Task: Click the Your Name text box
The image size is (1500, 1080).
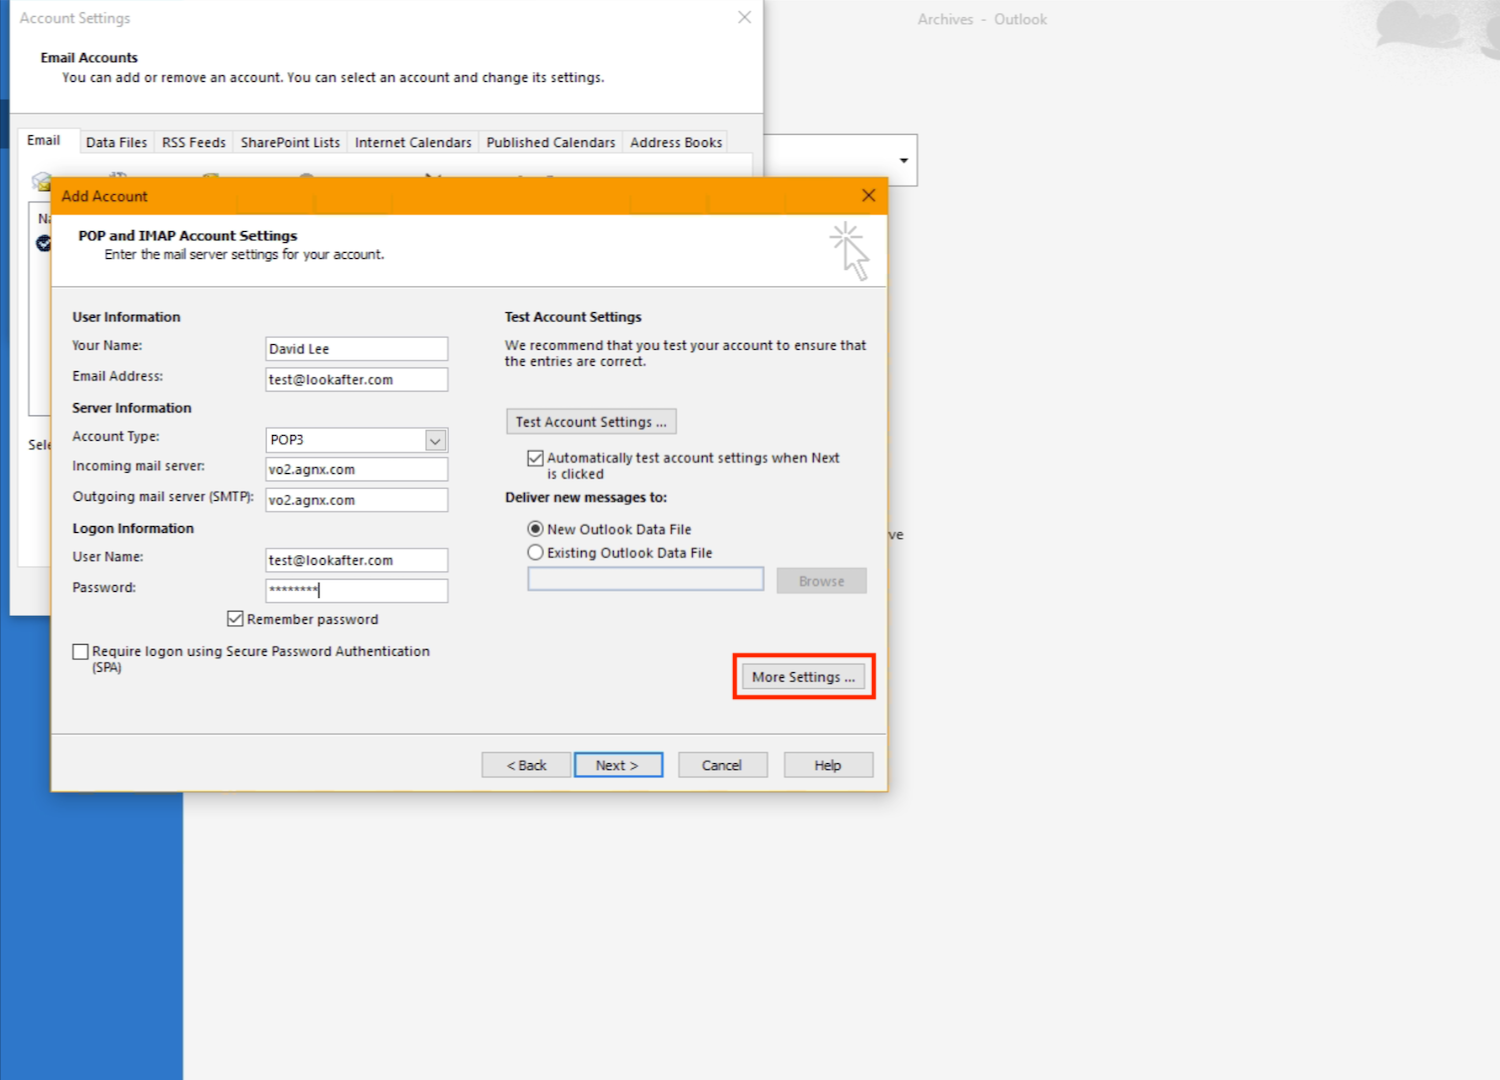Action: click(356, 349)
